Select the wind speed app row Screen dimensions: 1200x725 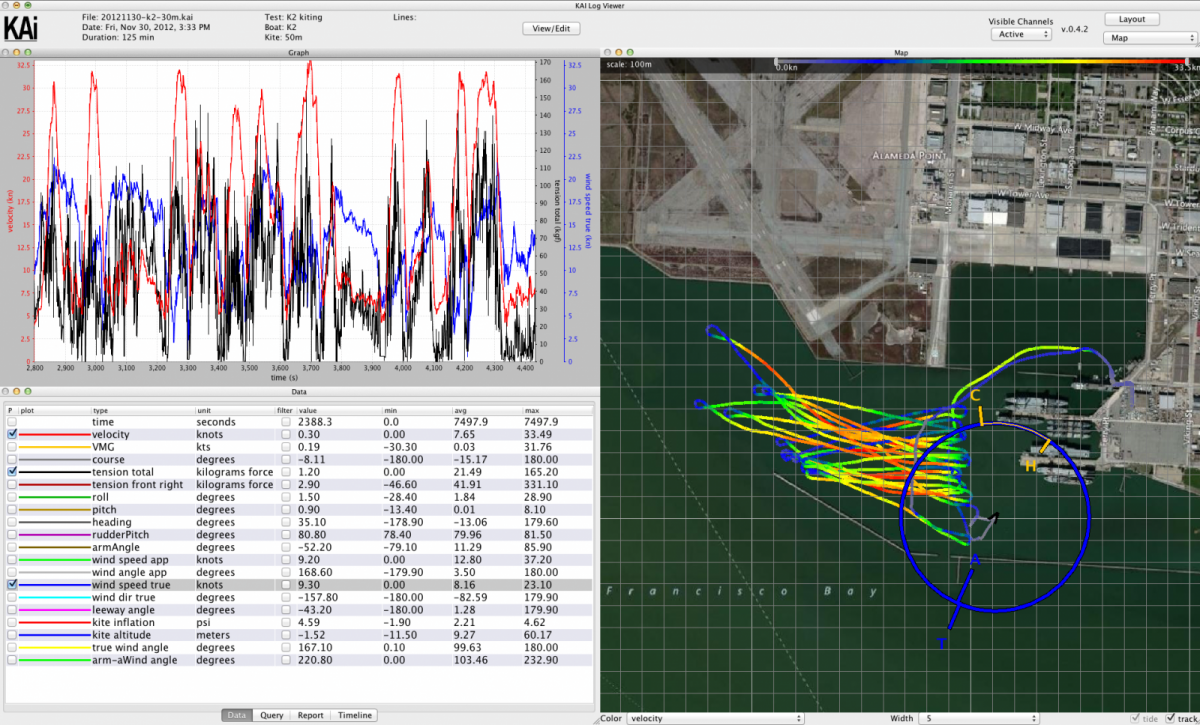[x=299, y=560]
